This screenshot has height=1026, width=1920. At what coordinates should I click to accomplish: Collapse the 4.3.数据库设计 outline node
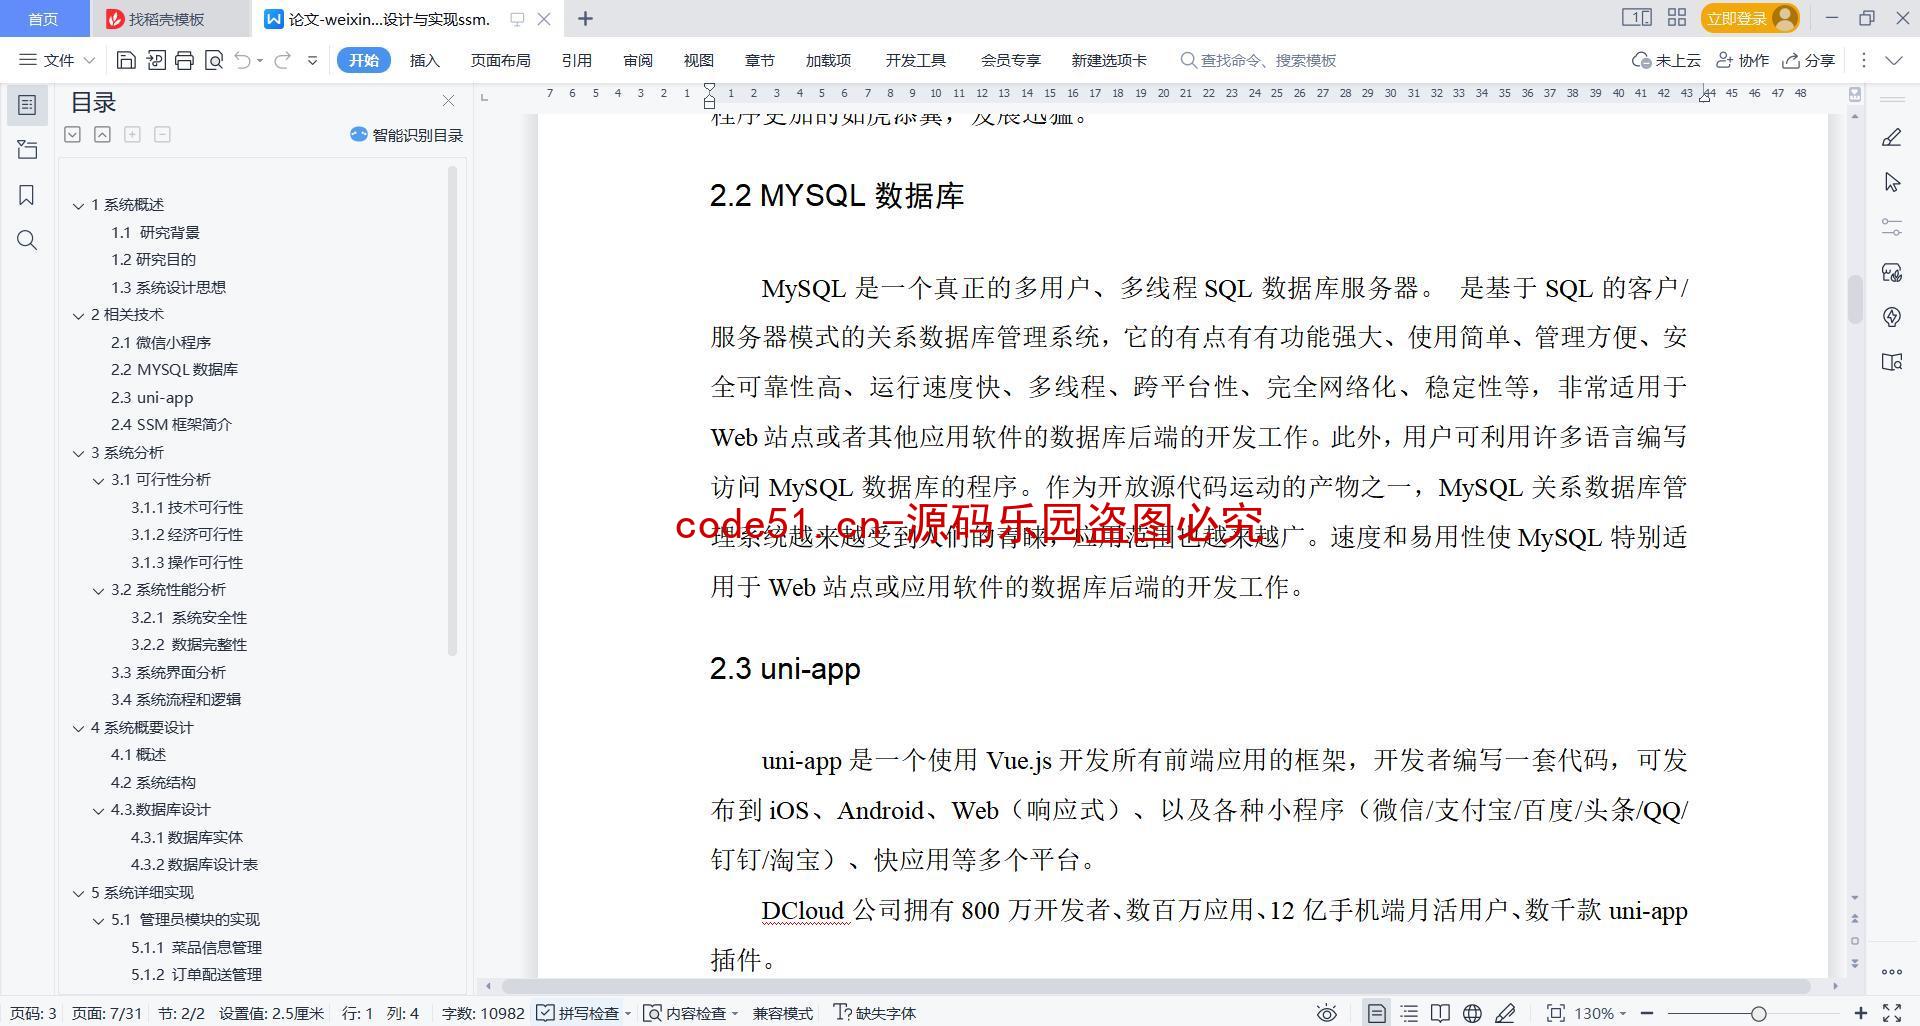98,810
